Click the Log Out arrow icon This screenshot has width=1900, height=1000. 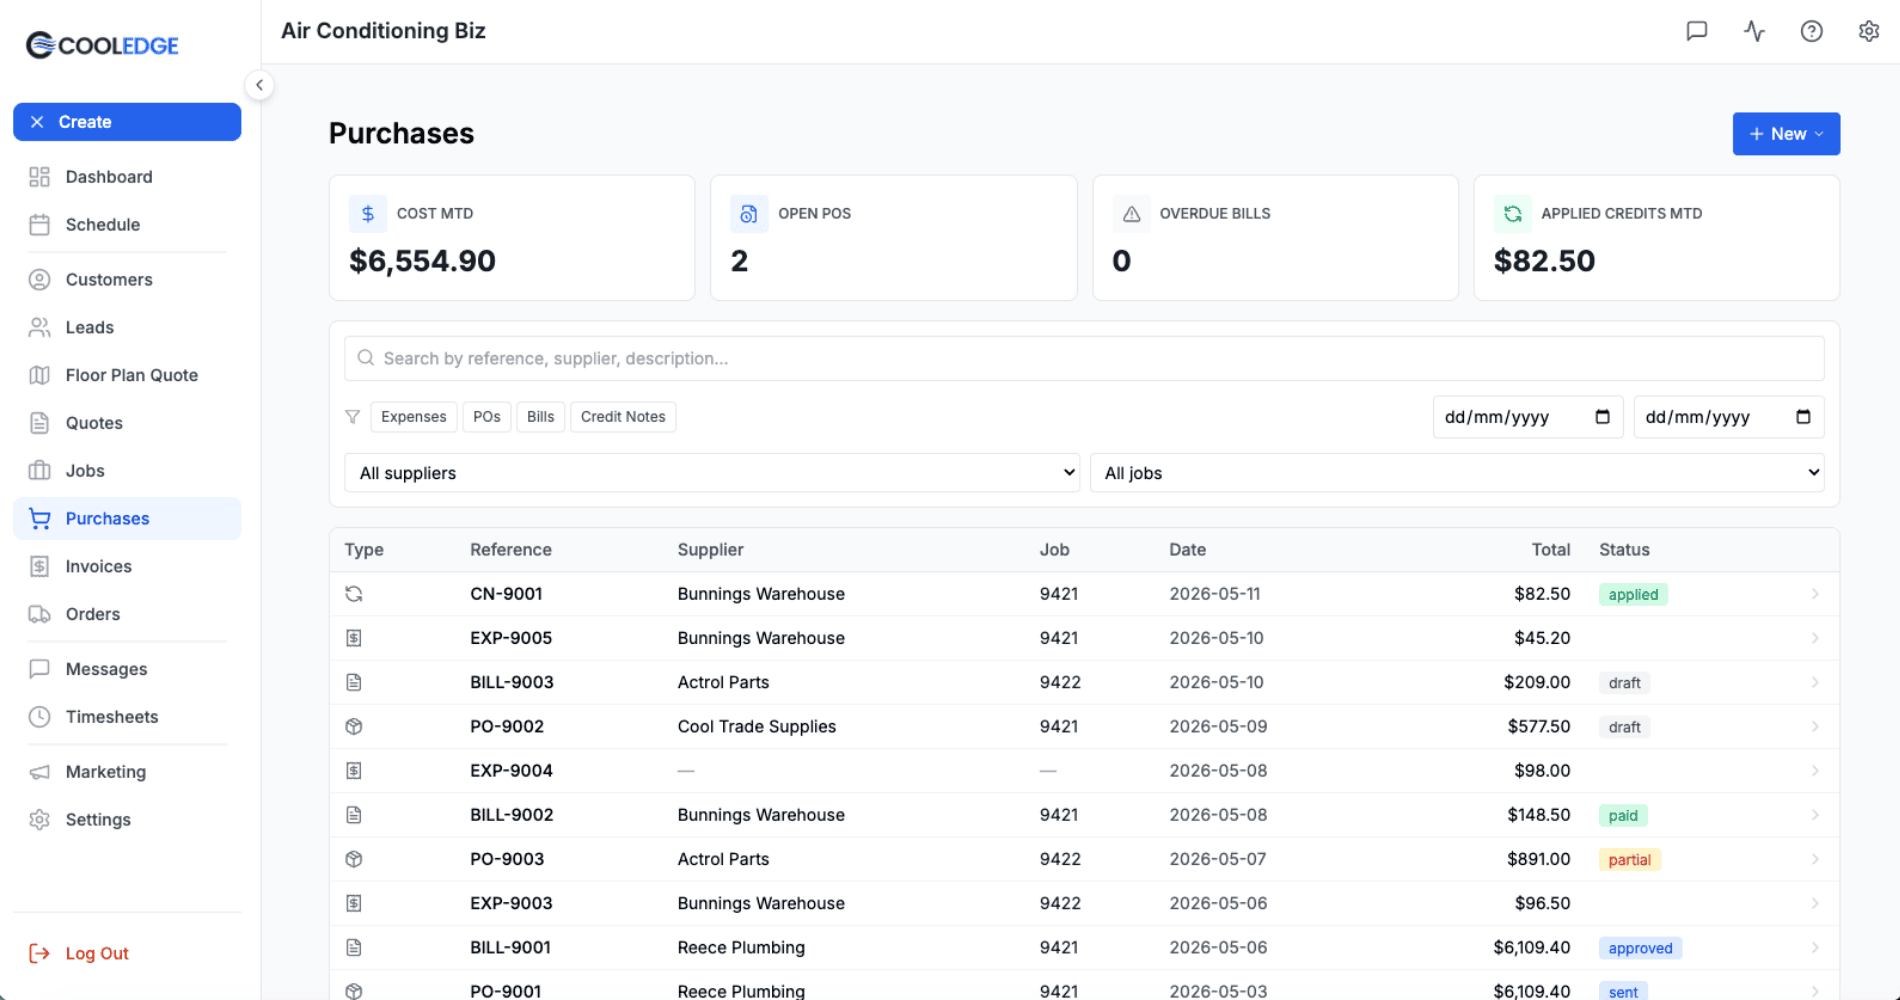(x=39, y=954)
